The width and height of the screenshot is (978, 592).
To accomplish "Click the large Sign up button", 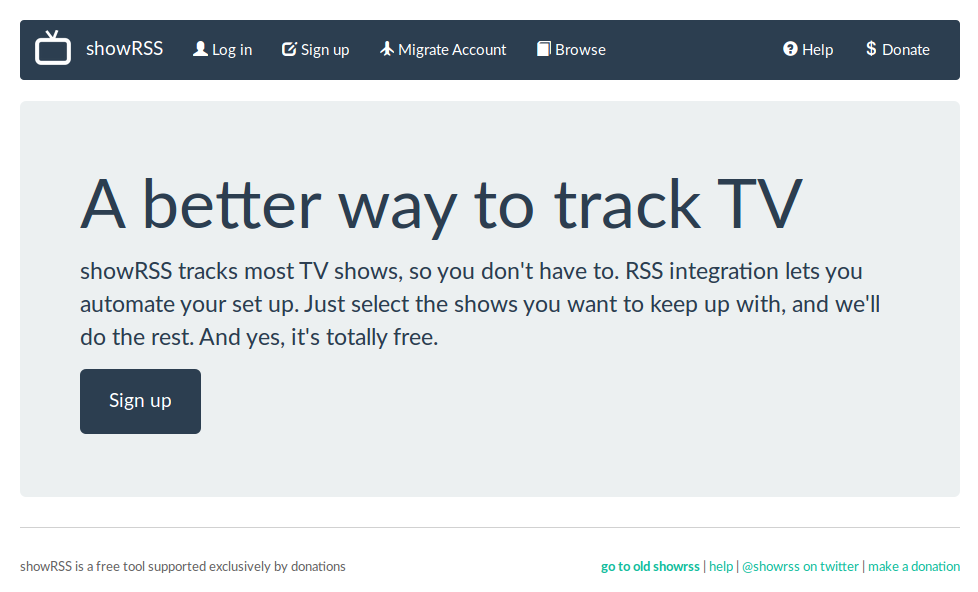I will [140, 401].
